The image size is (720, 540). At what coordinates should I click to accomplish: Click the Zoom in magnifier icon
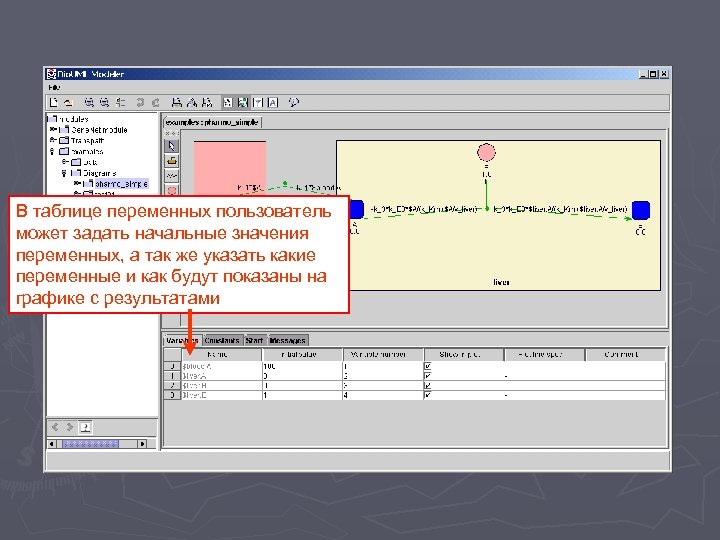[90, 102]
